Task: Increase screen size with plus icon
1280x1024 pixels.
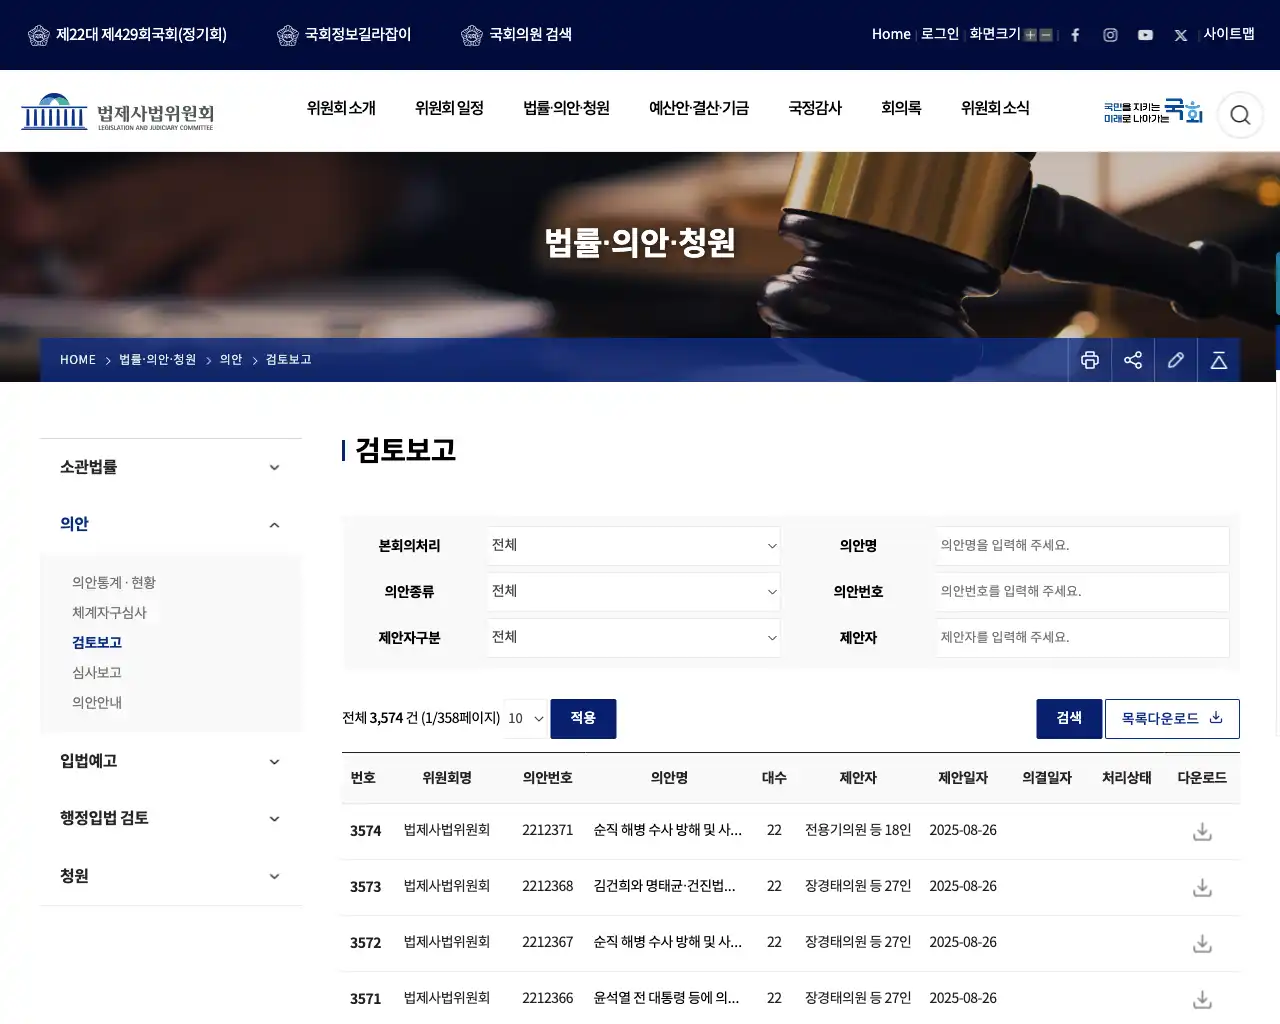Action: 1030,35
